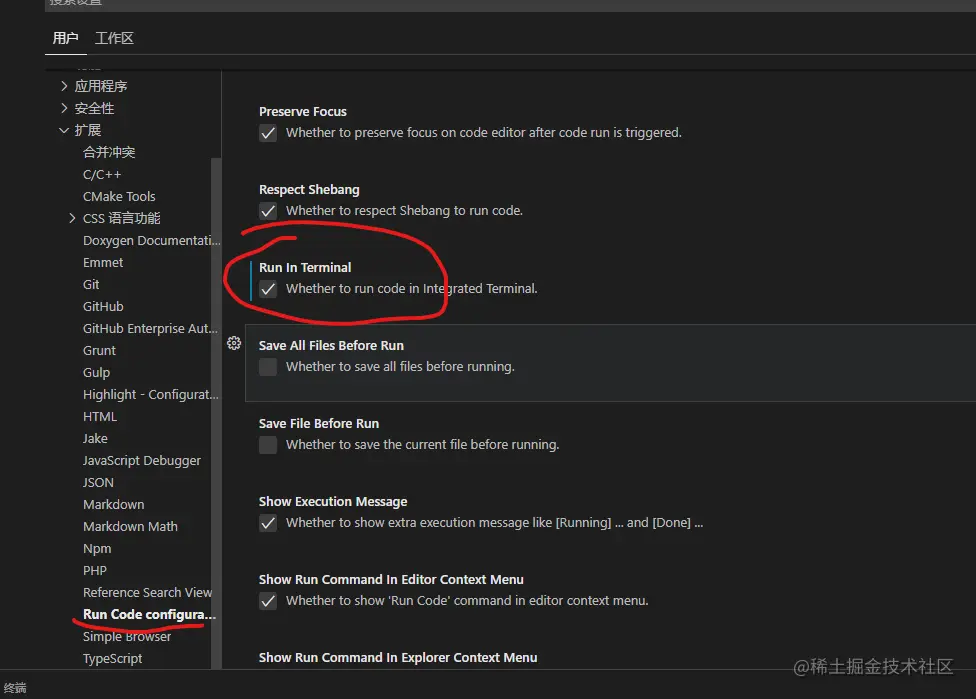Select 合并冲突 in the settings tree
976x699 pixels.
coord(109,152)
